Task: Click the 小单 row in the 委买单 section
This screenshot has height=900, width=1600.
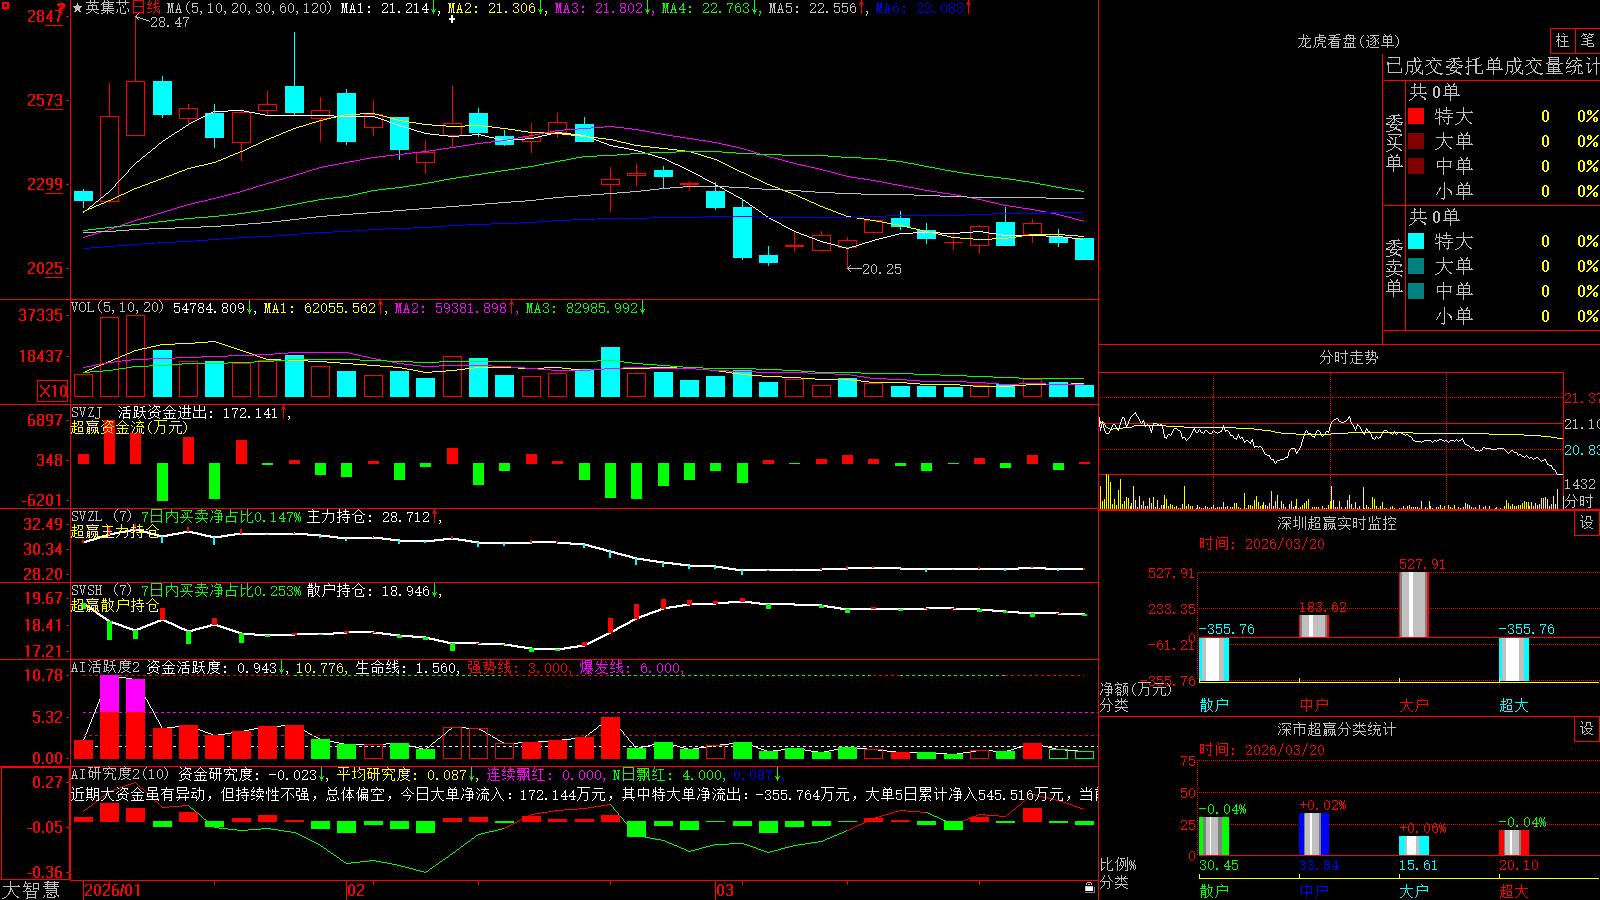Action: pyautogui.click(x=1503, y=191)
